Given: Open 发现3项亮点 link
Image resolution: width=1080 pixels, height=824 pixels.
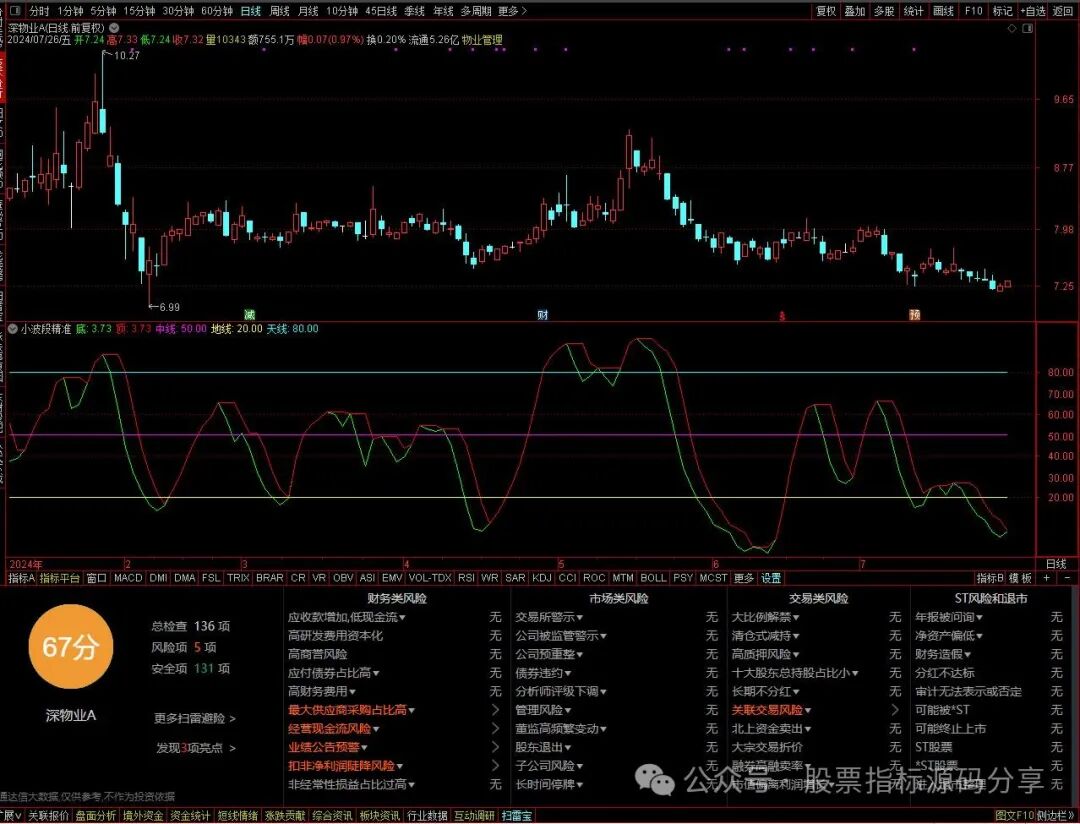Looking at the screenshot, I should [x=196, y=748].
